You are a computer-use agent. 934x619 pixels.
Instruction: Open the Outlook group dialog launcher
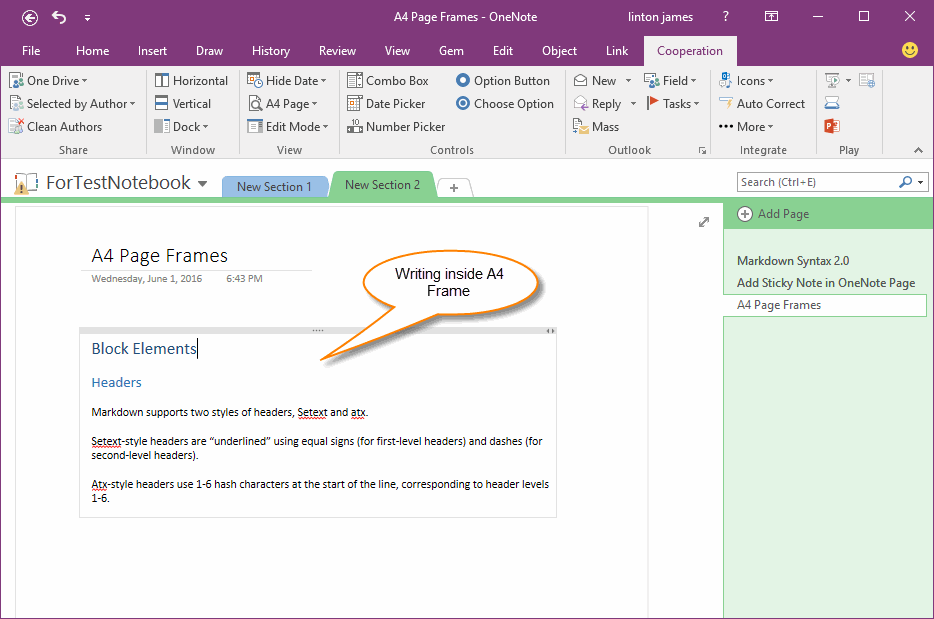click(702, 151)
